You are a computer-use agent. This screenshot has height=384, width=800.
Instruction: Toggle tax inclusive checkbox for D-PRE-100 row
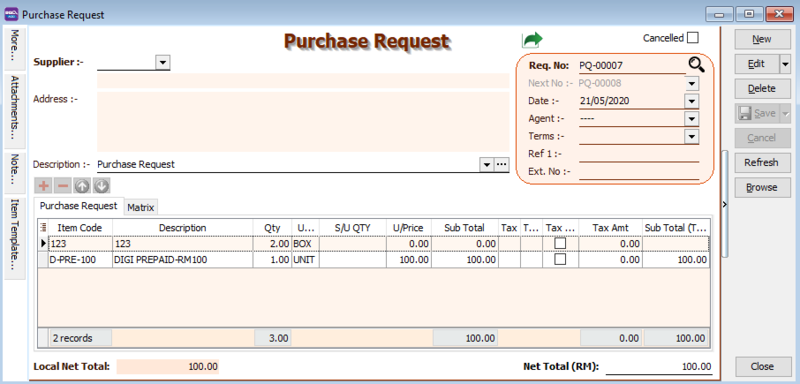click(x=560, y=260)
